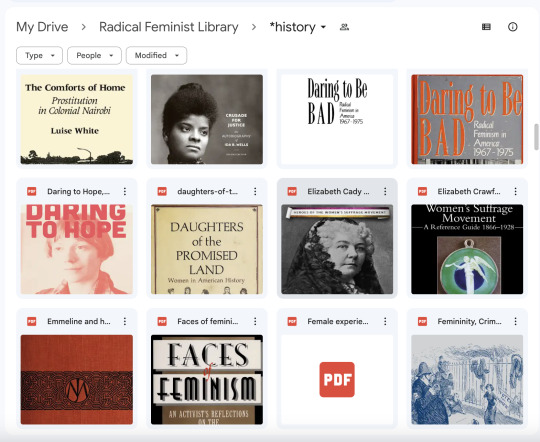Image resolution: width=540 pixels, height=442 pixels.
Task: Open Faces of Feminism cover thumbnail
Action: coord(207,379)
